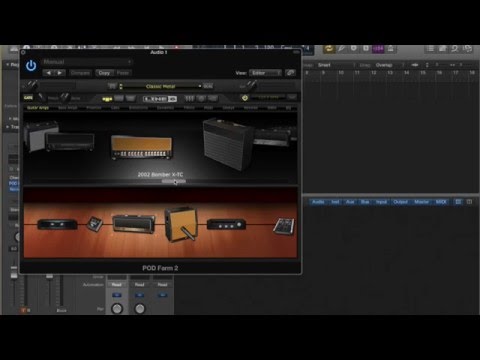The height and width of the screenshot is (360, 480).
Task: Click the Paste button
Action: [122, 73]
